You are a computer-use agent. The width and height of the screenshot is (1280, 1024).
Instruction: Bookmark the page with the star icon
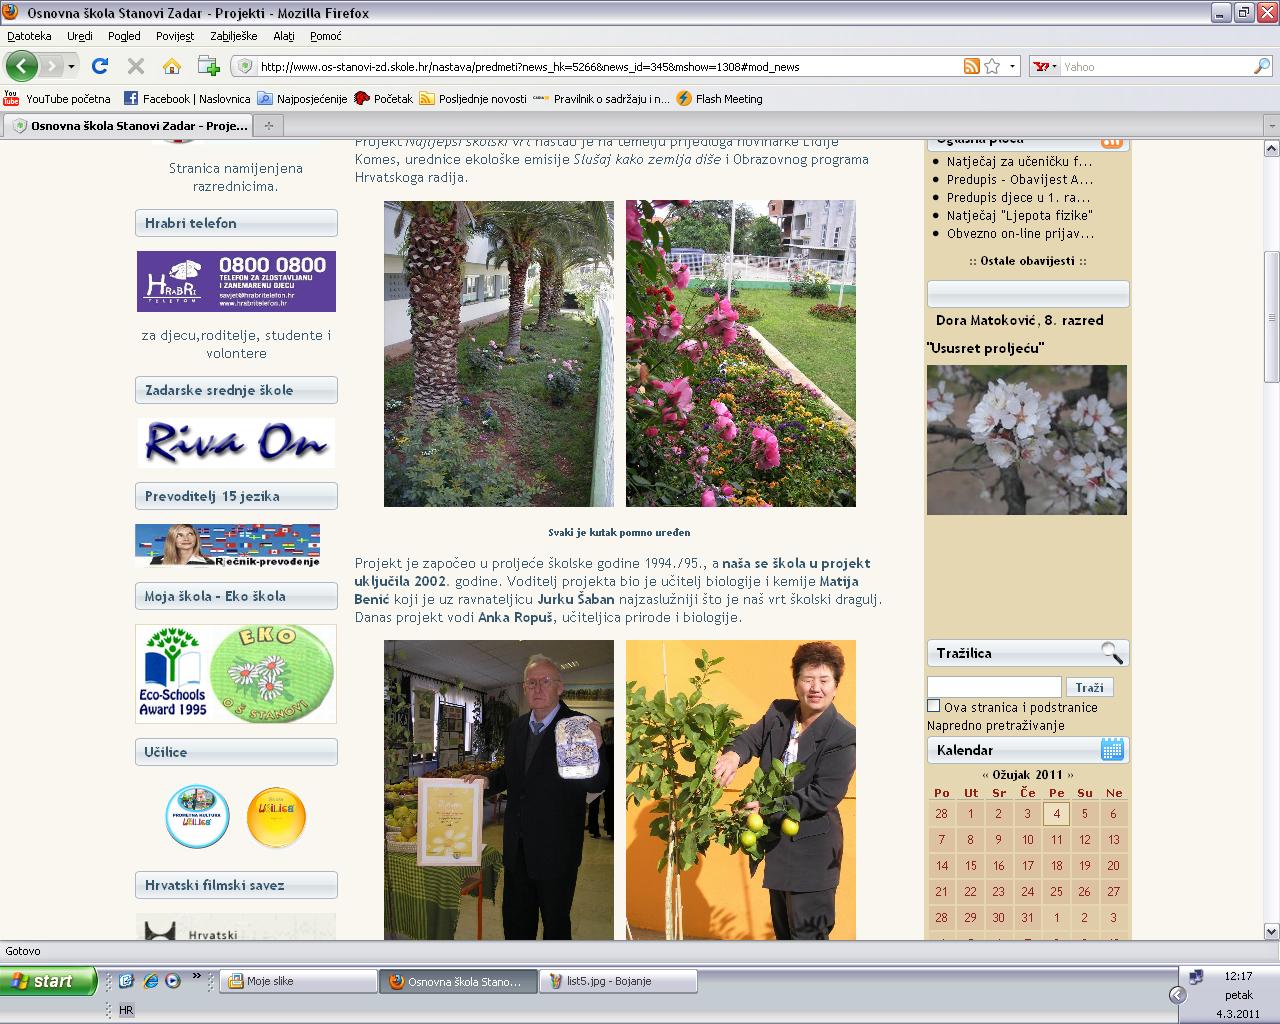click(x=992, y=66)
